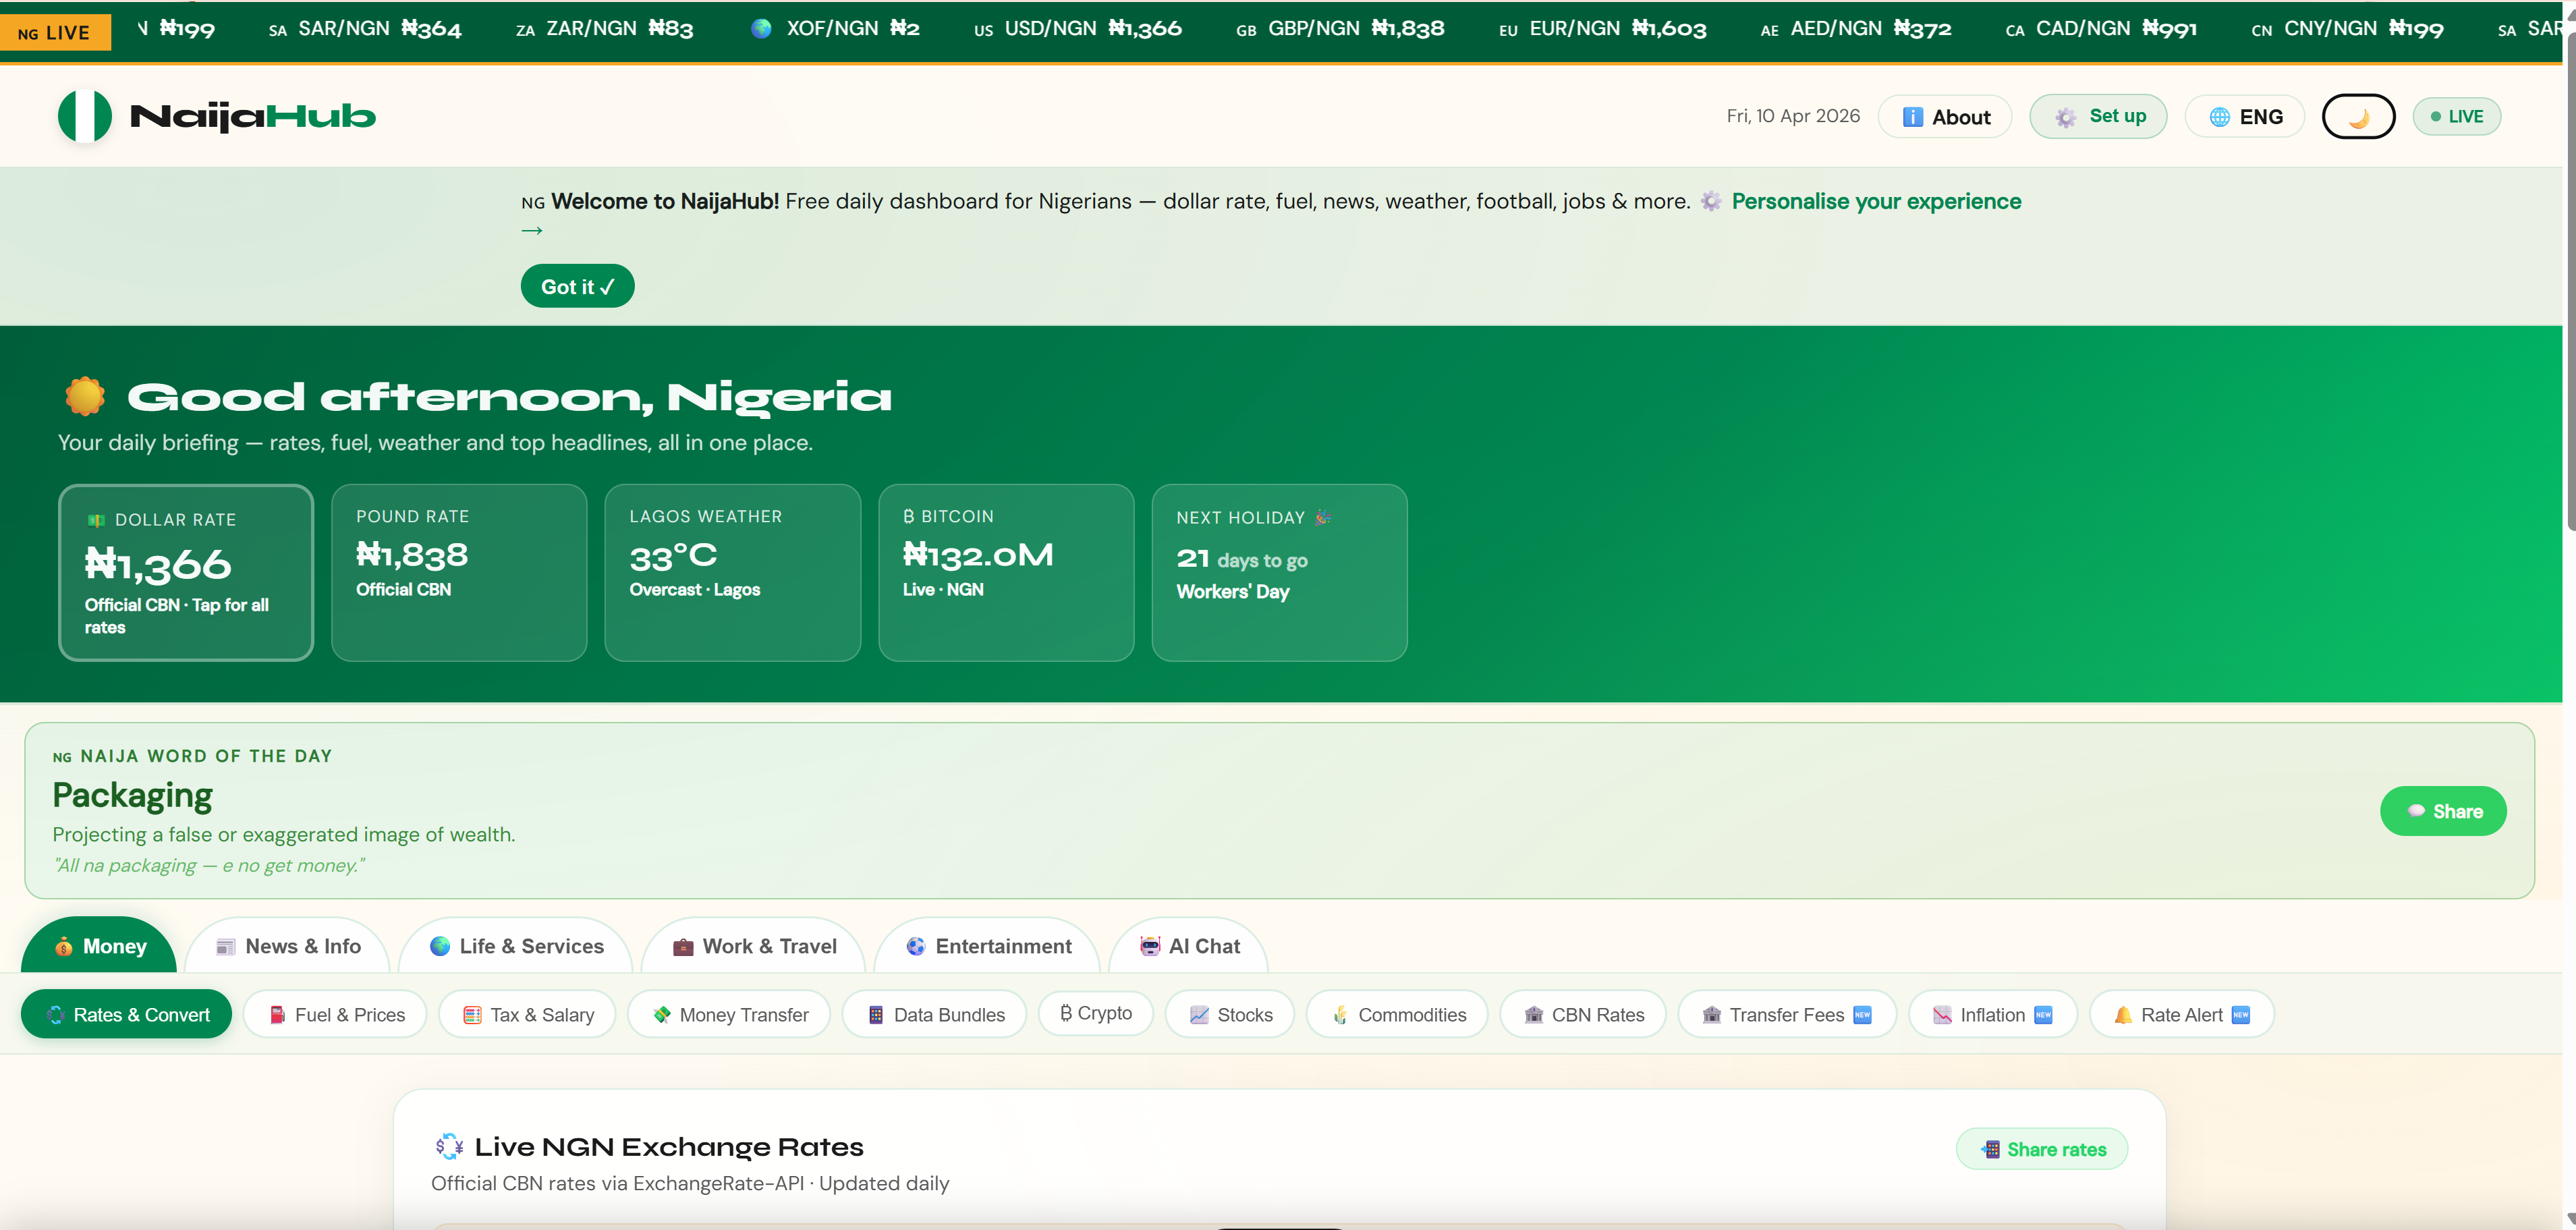Click the ZAR/NGN ticker rate

click(604, 29)
